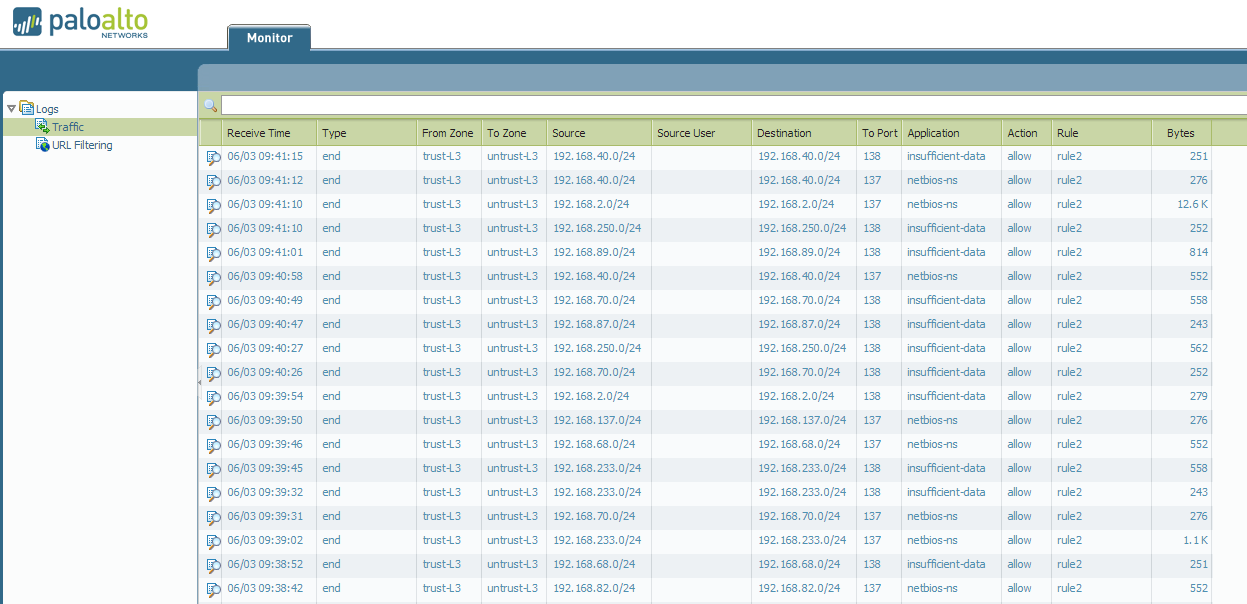Open details for the 1.1 K netbios-ns entry

tap(212, 540)
